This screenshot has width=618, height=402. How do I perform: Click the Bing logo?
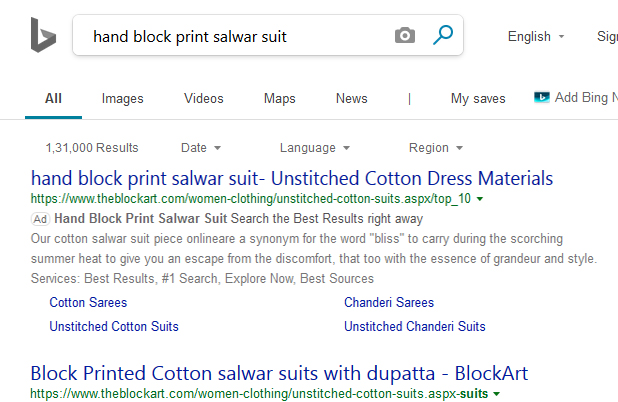43,35
